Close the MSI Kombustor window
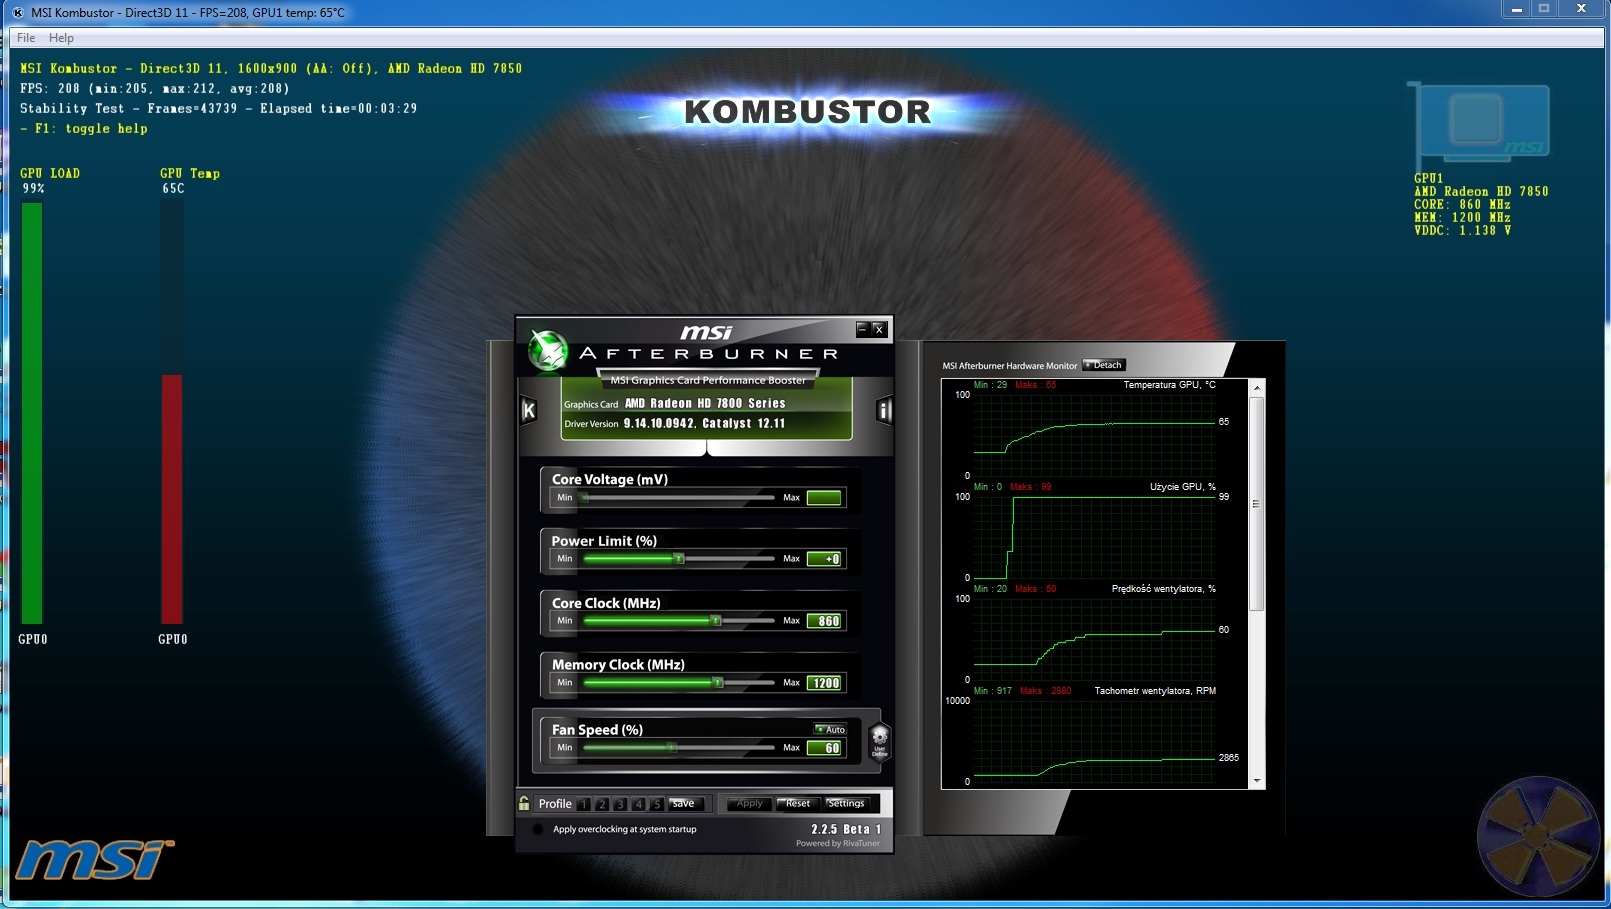The image size is (1611, 909). 1581,9
